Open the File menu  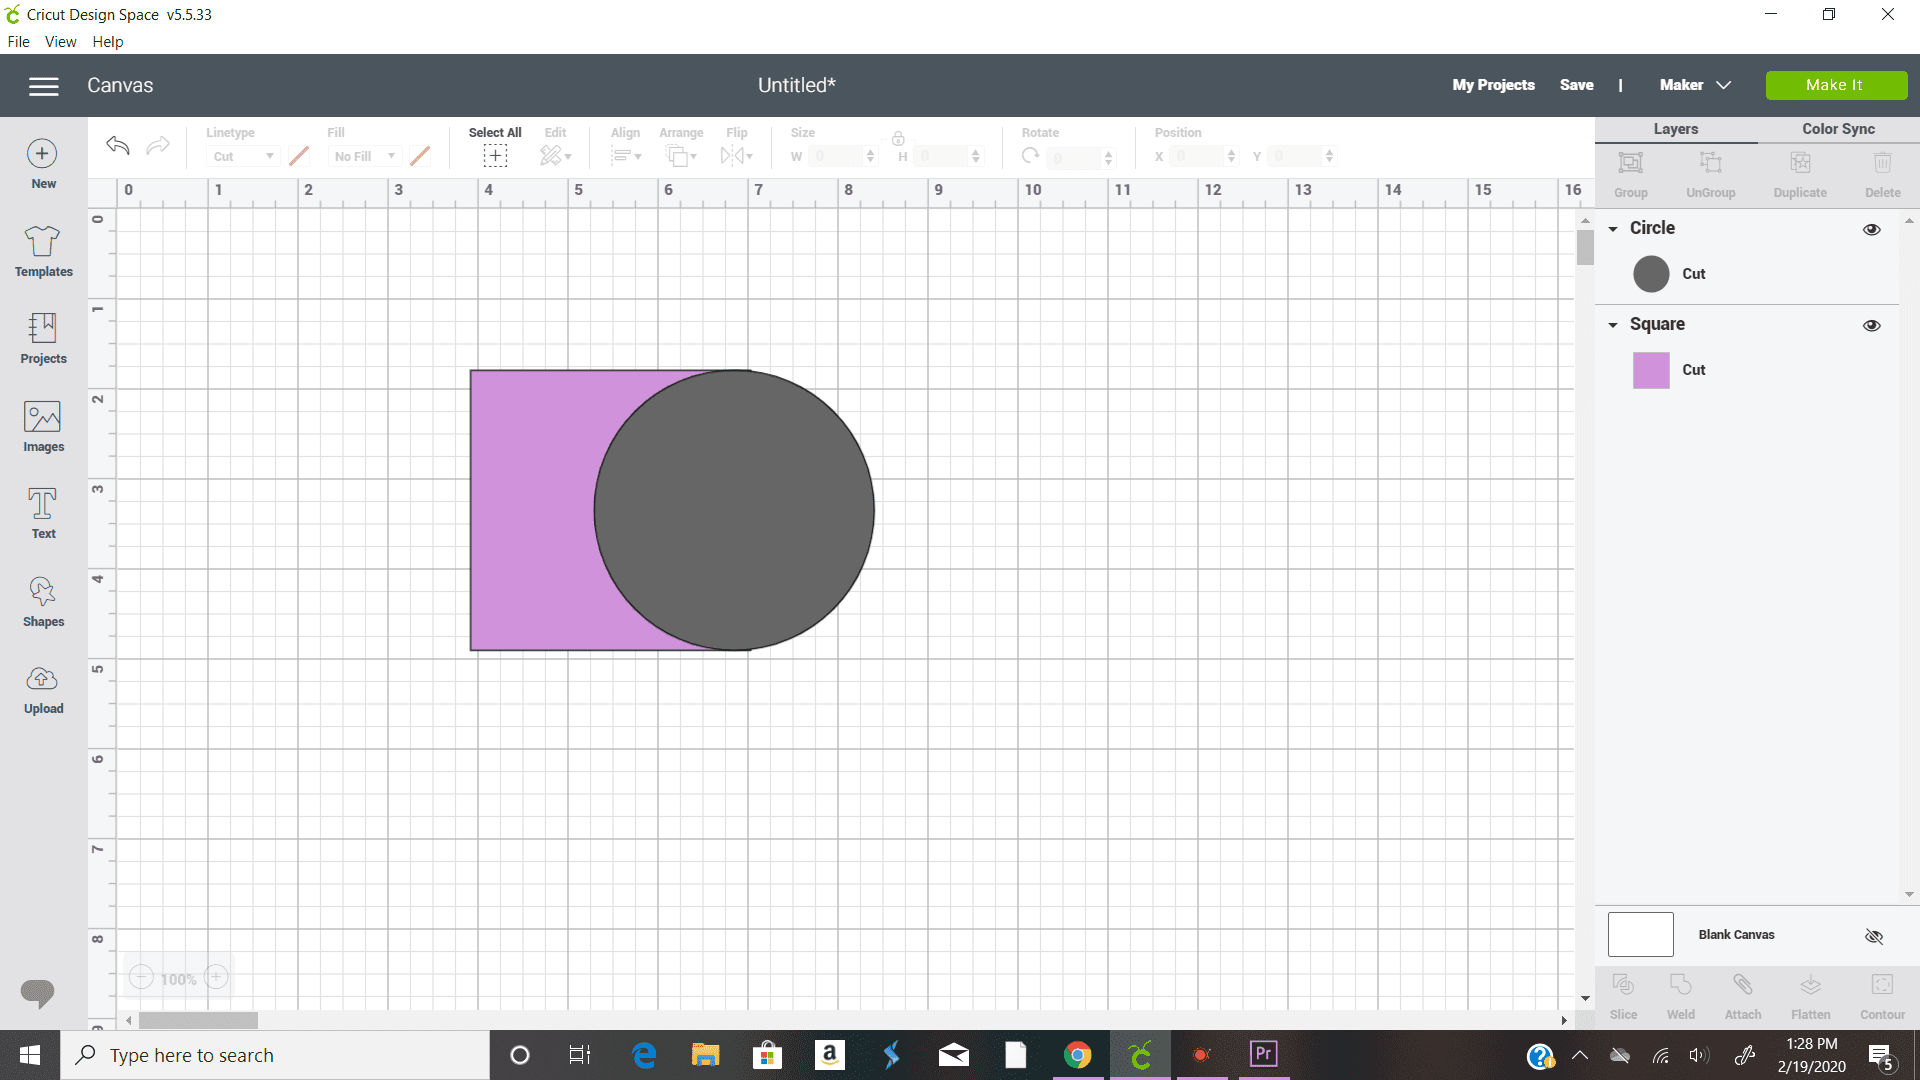[18, 42]
